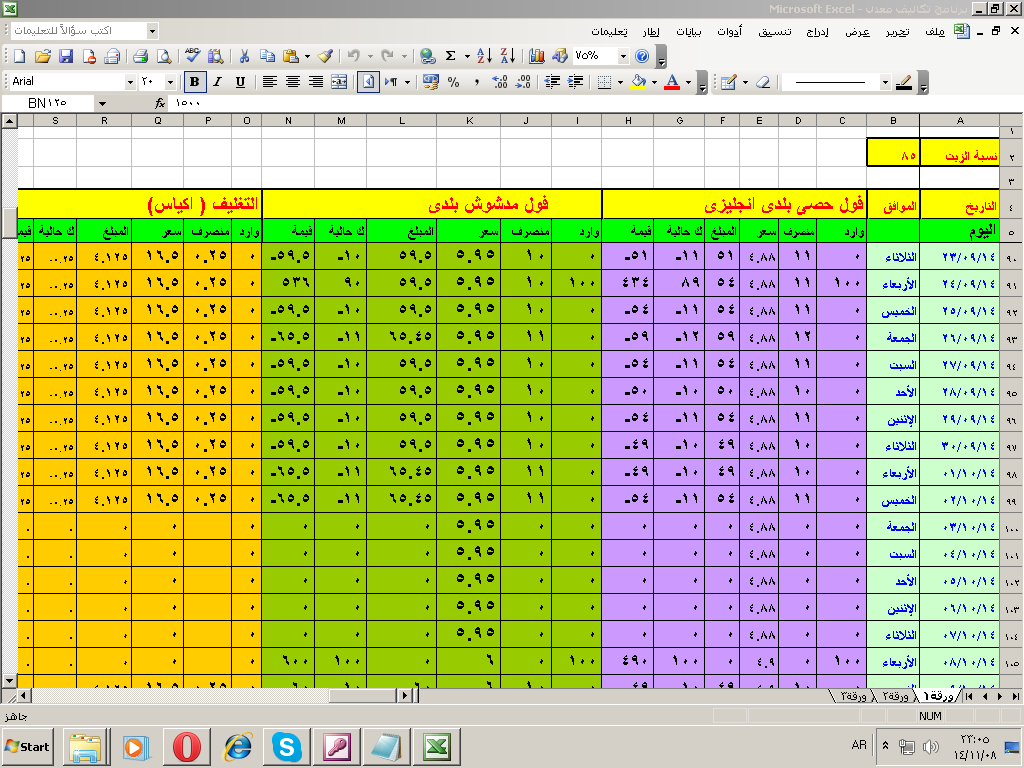Apply currency style format
1024x768 pixels.
(x=430, y=82)
